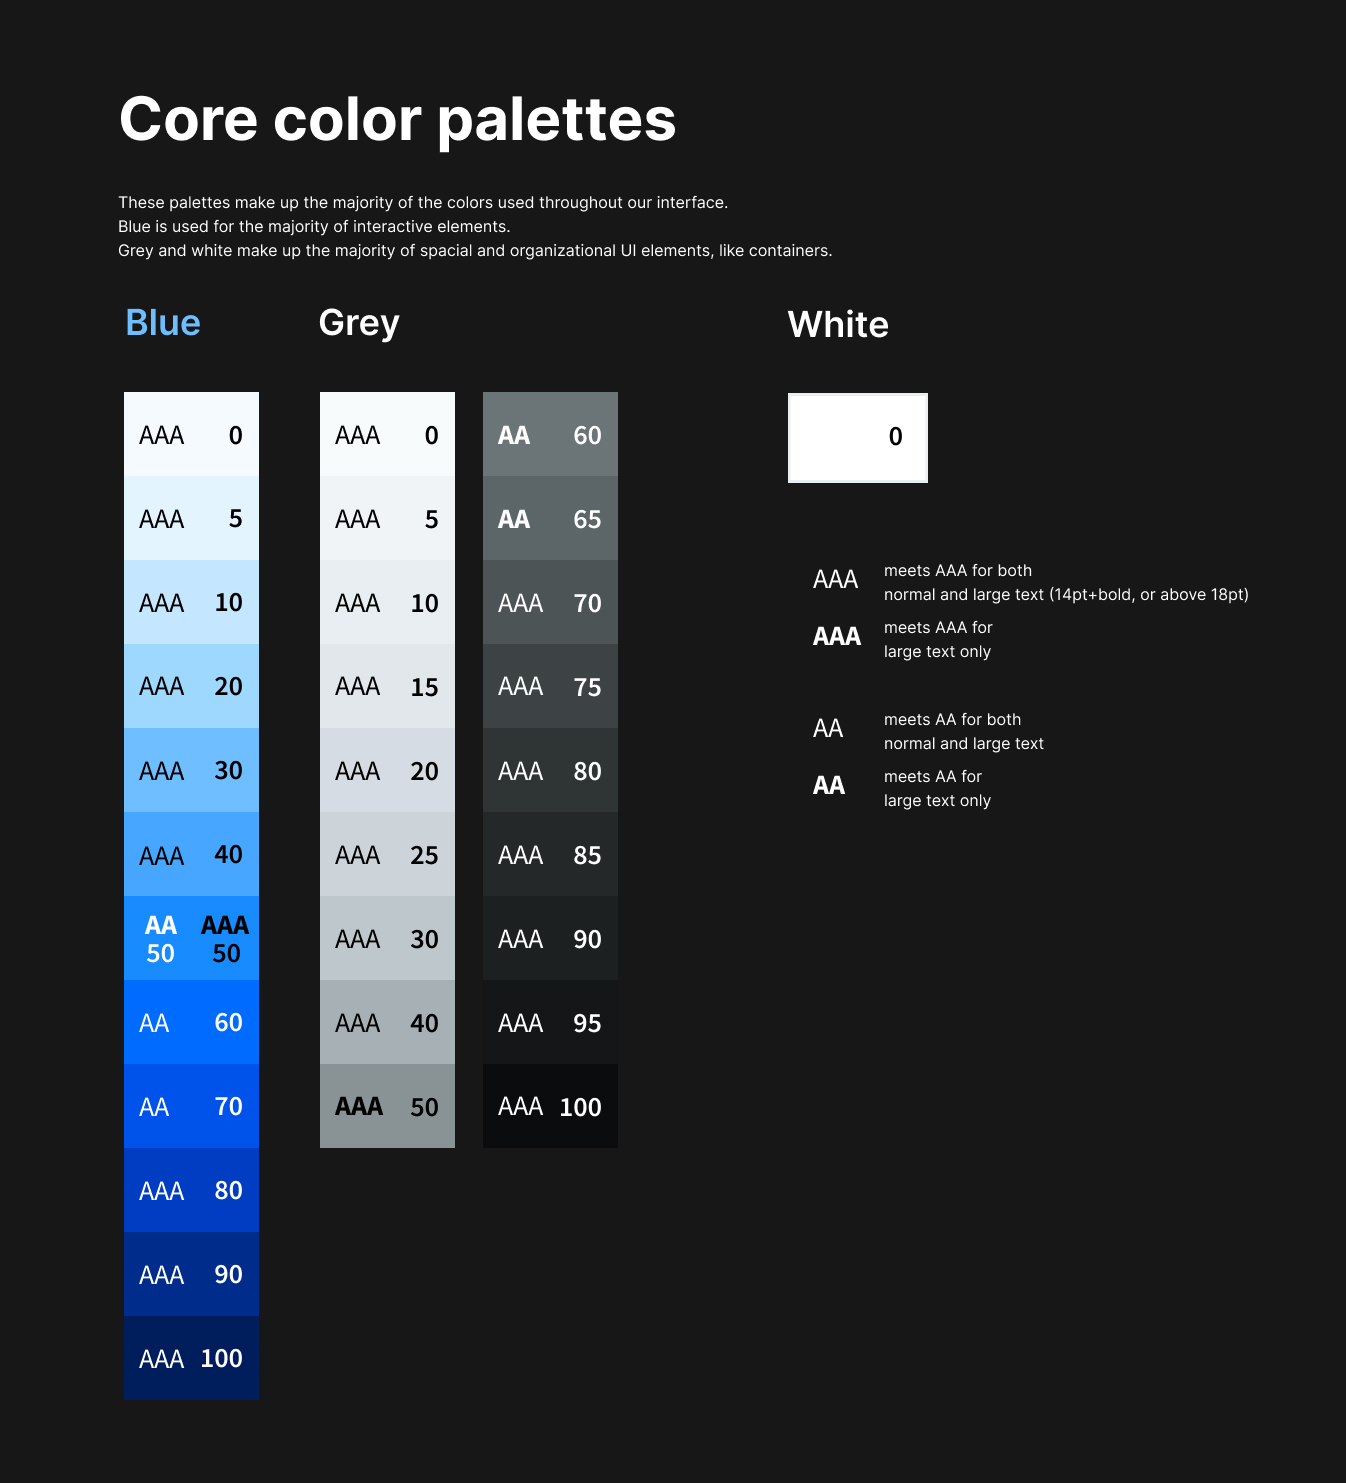The width and height of the screenshot is (1346, 1483).
Task: Click the Blue 10 swatch
Action: [x=191, y=602]
